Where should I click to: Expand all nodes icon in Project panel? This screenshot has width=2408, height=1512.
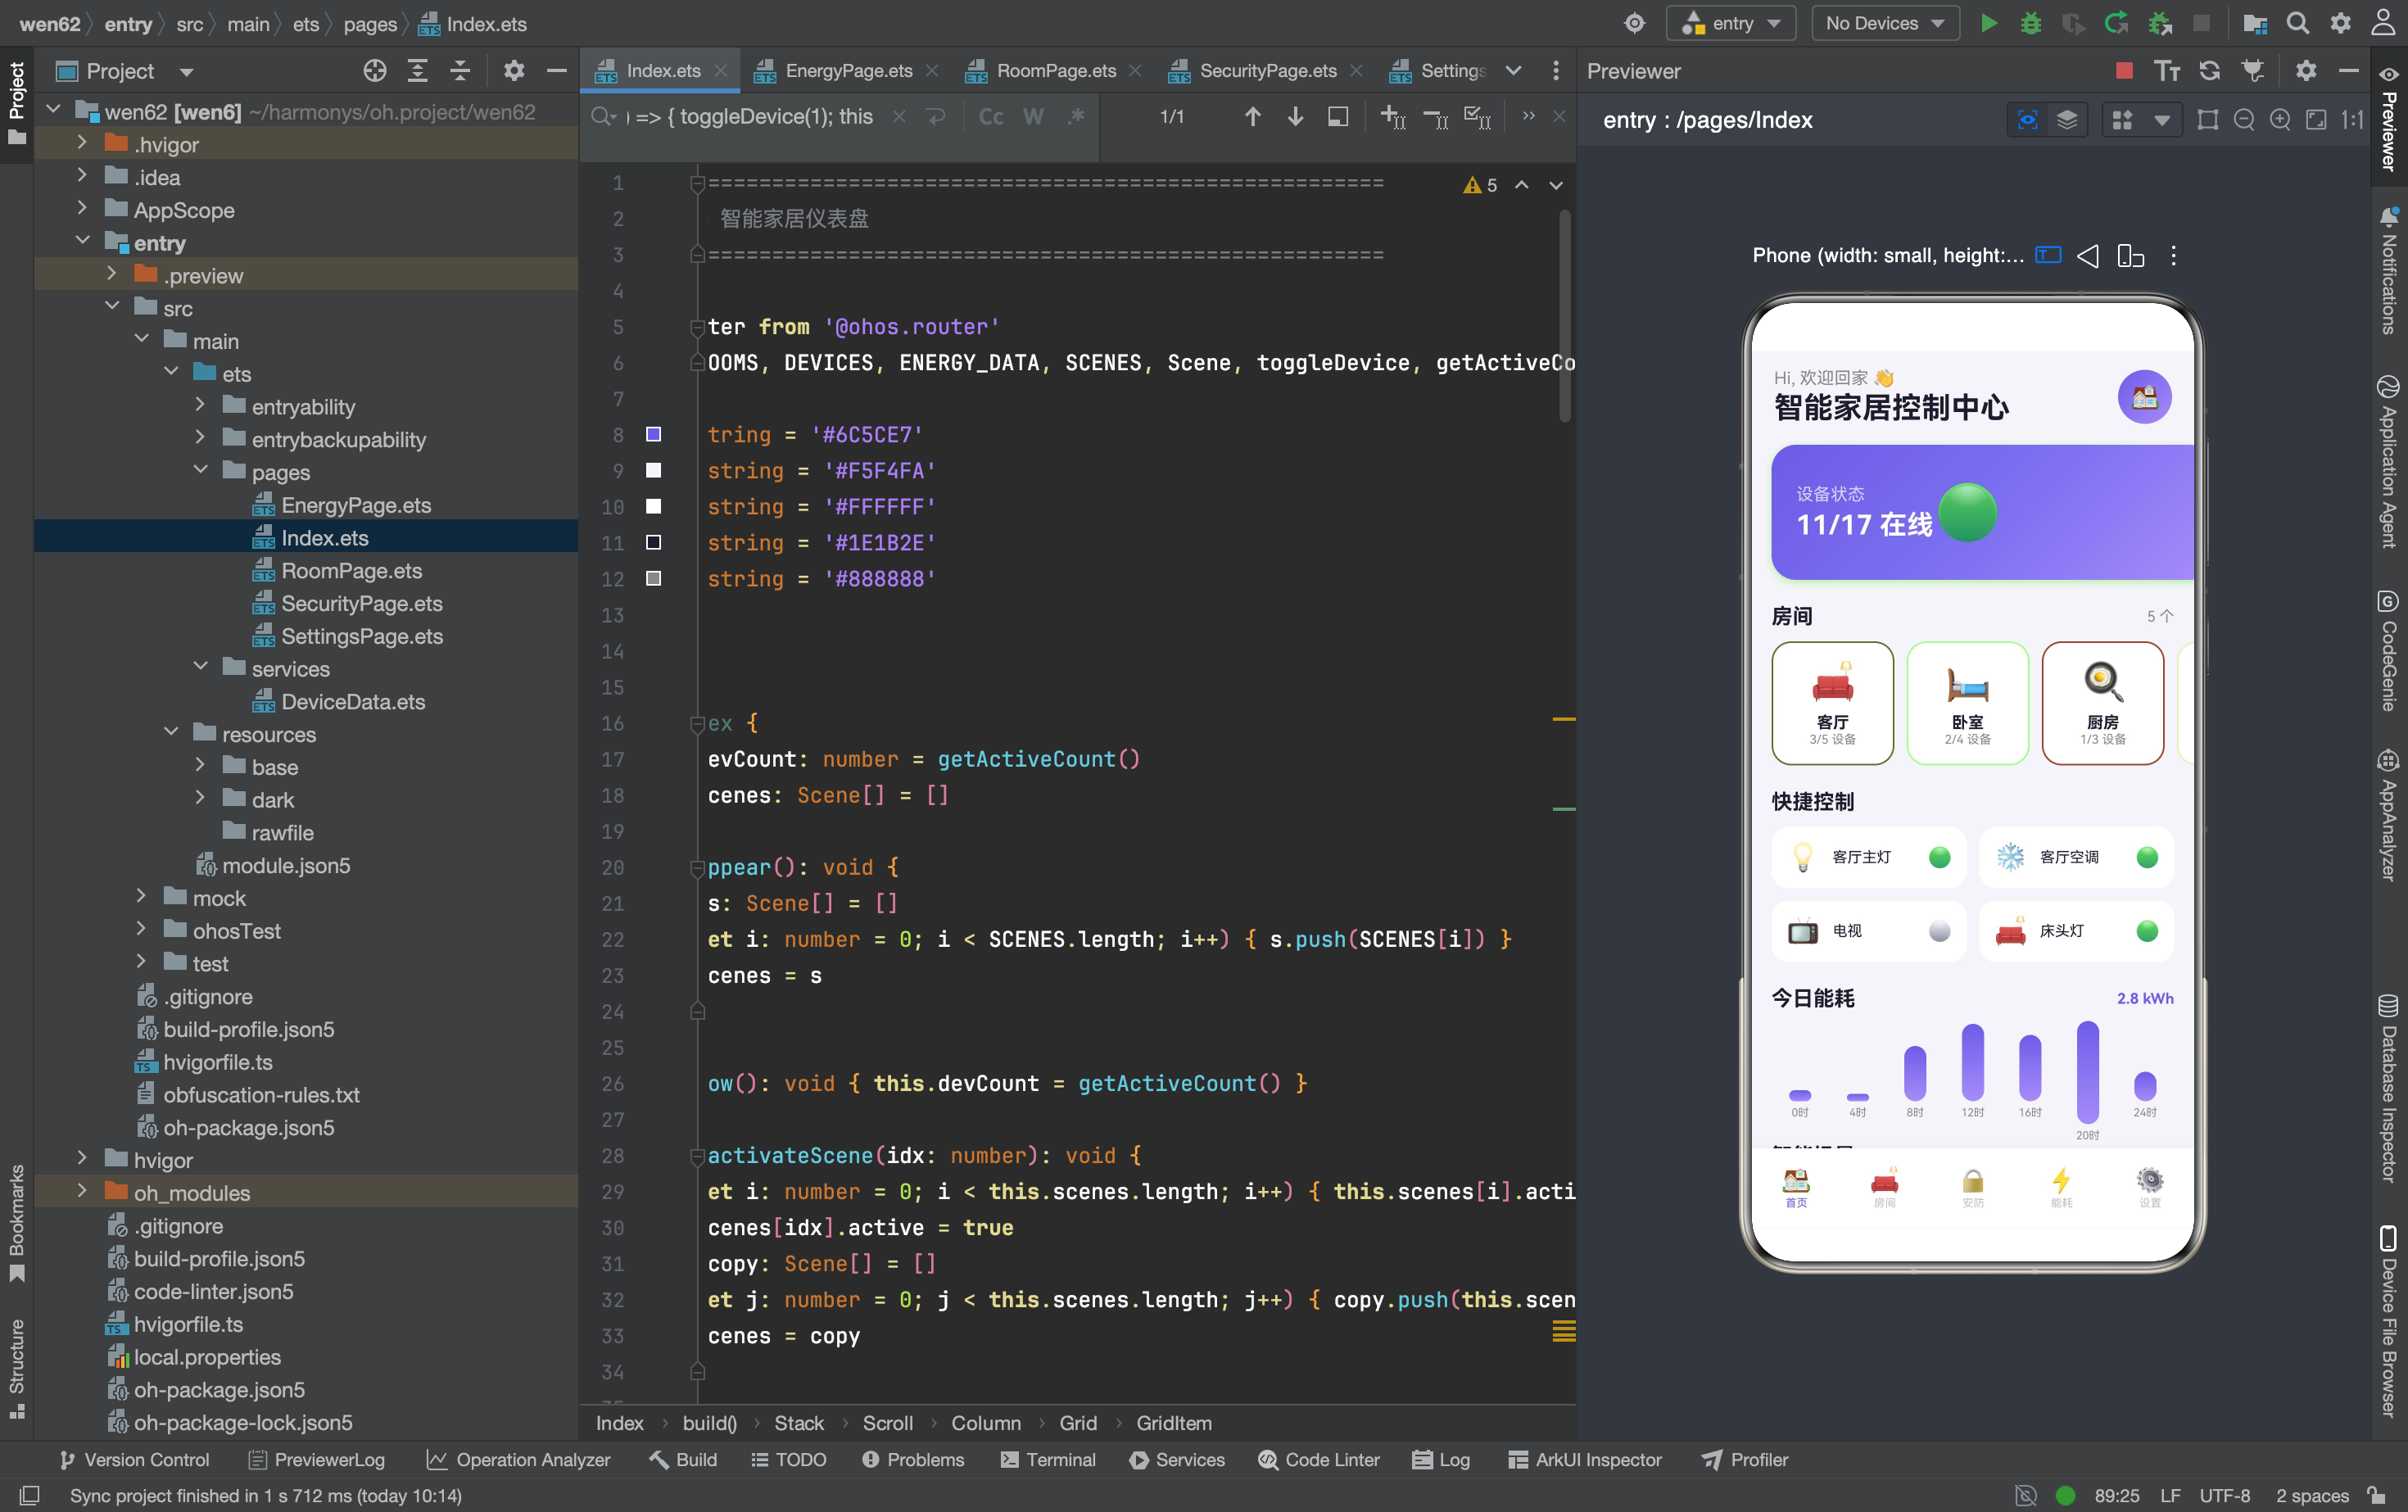tap(418, 71)
